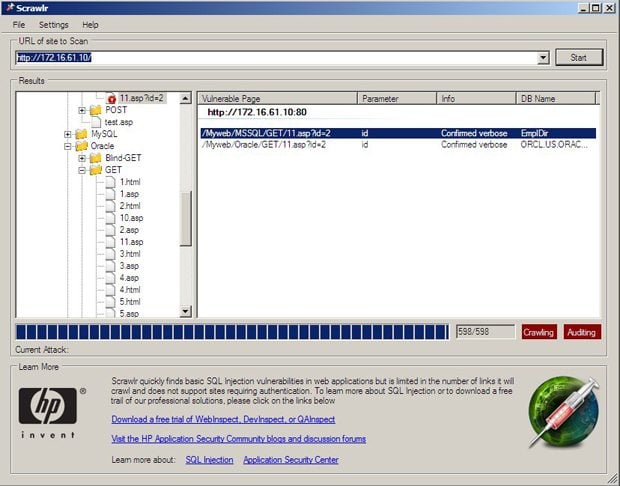620x486 pixels.
Task: Open the Help menu
Action: point(90,24)
